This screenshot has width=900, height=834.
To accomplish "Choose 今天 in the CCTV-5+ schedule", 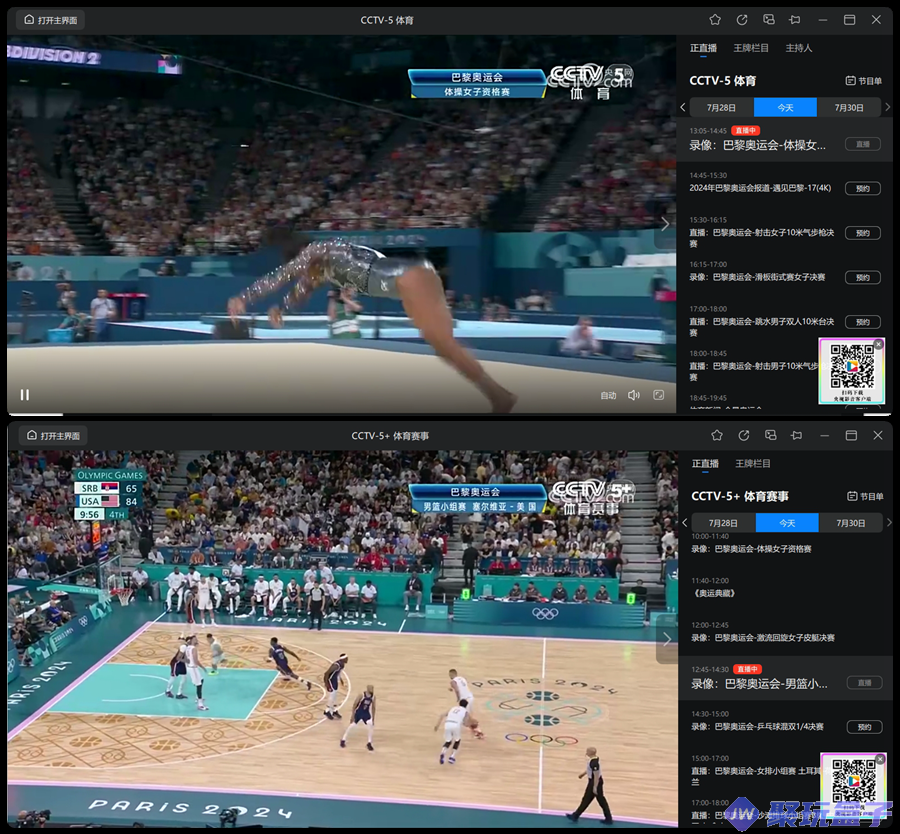I will tap(787, 523).
